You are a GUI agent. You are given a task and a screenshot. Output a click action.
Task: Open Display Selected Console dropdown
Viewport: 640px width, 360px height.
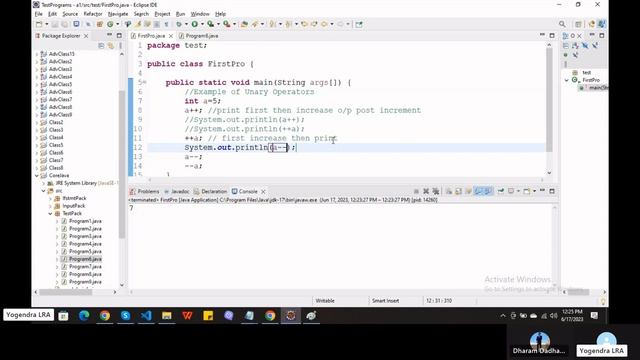518,191
